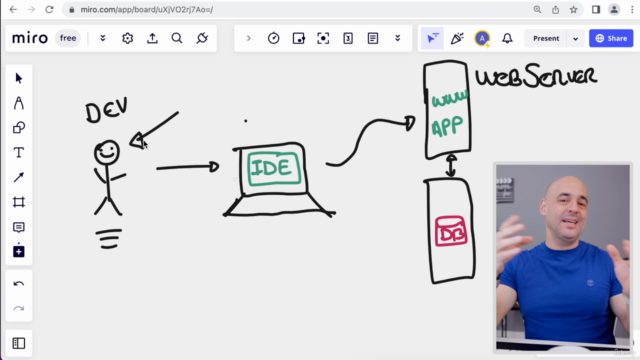The height and width of the screenshot is (360, 640).
Task: Share this page from address bar
Action: pos(555,9)
